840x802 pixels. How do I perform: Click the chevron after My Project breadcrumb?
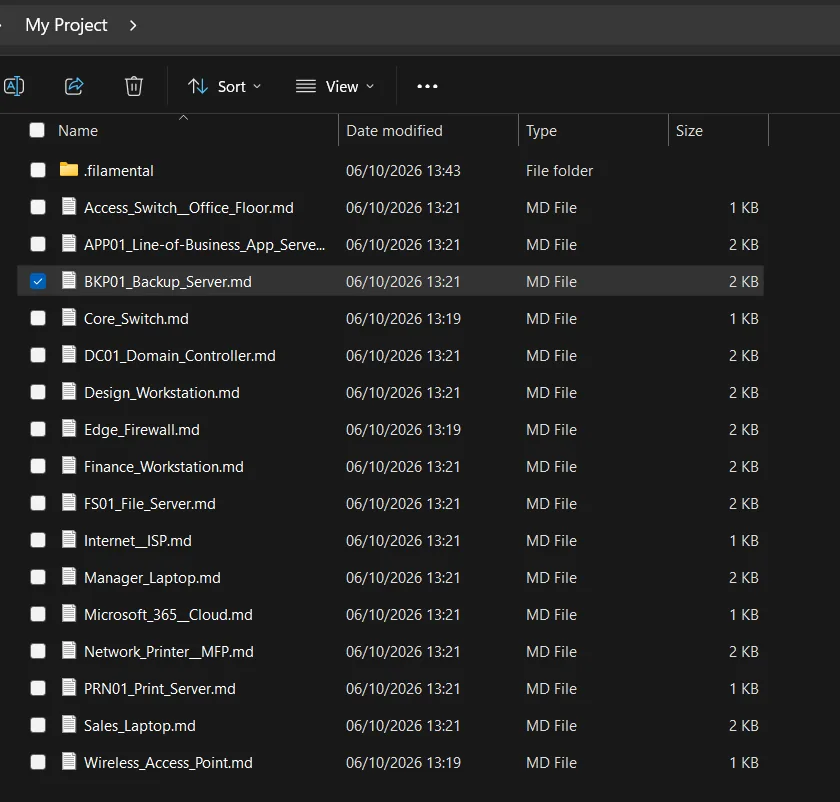click(x=133, y=25)
